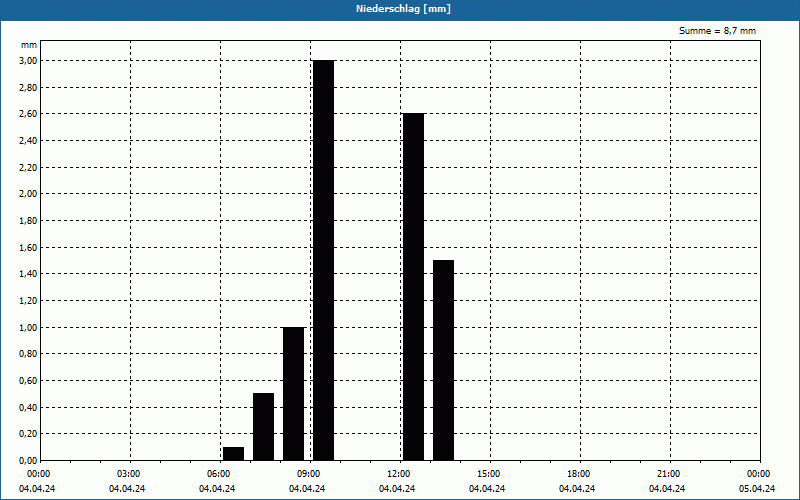Screen dimensions: 800x500
Task: Click the '2,80' y-axis label
Action: (x=28, y=87)
